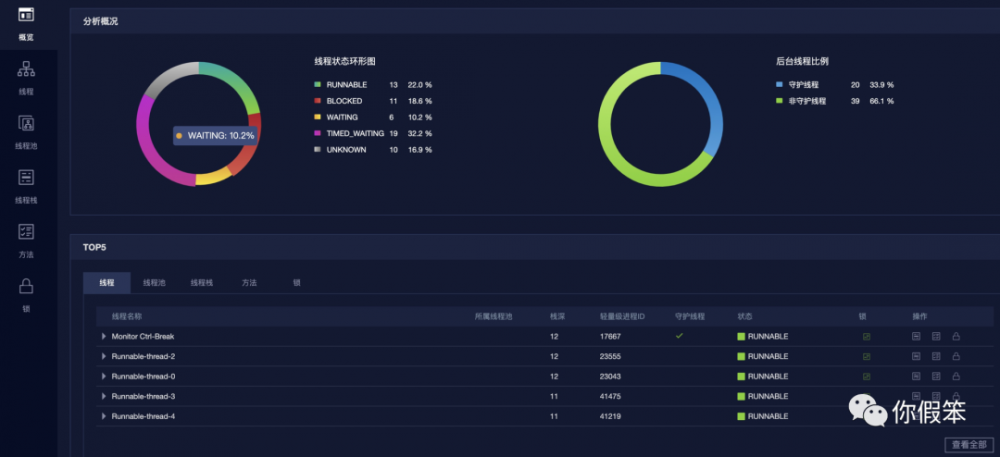Click process ID 23555 cell
Image resolution: width=1000 pixels, height=457 pixels.
[610, 356]
